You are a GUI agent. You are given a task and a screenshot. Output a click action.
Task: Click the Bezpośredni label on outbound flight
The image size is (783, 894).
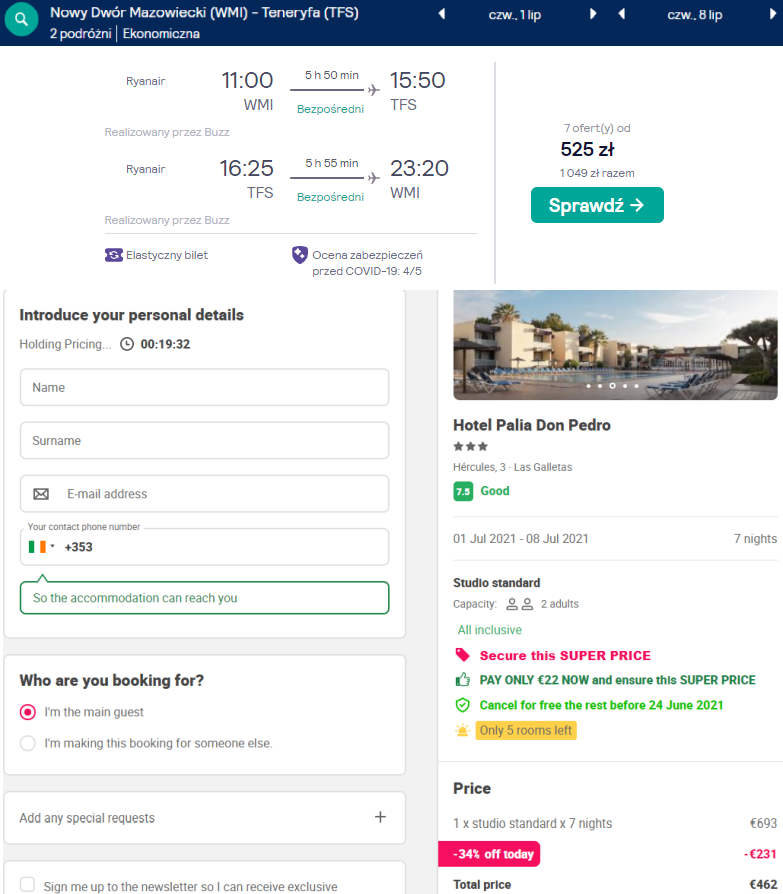tap(330, 109)
